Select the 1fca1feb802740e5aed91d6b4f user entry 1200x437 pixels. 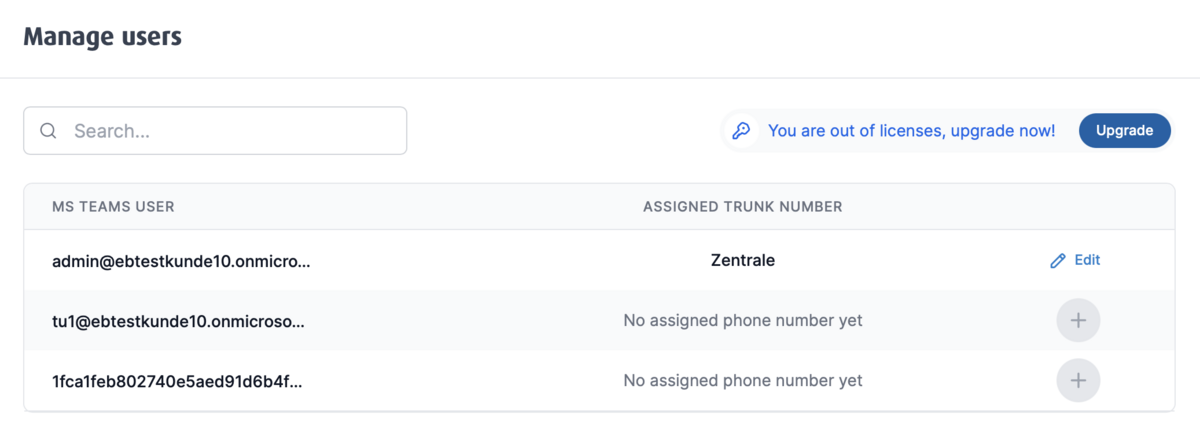click(x=177, y=381)
